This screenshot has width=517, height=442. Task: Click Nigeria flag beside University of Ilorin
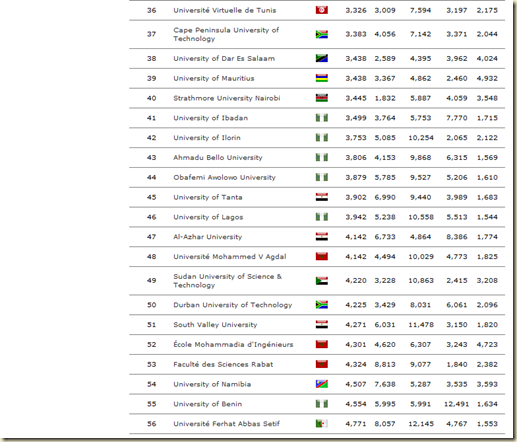pos(322,138)
